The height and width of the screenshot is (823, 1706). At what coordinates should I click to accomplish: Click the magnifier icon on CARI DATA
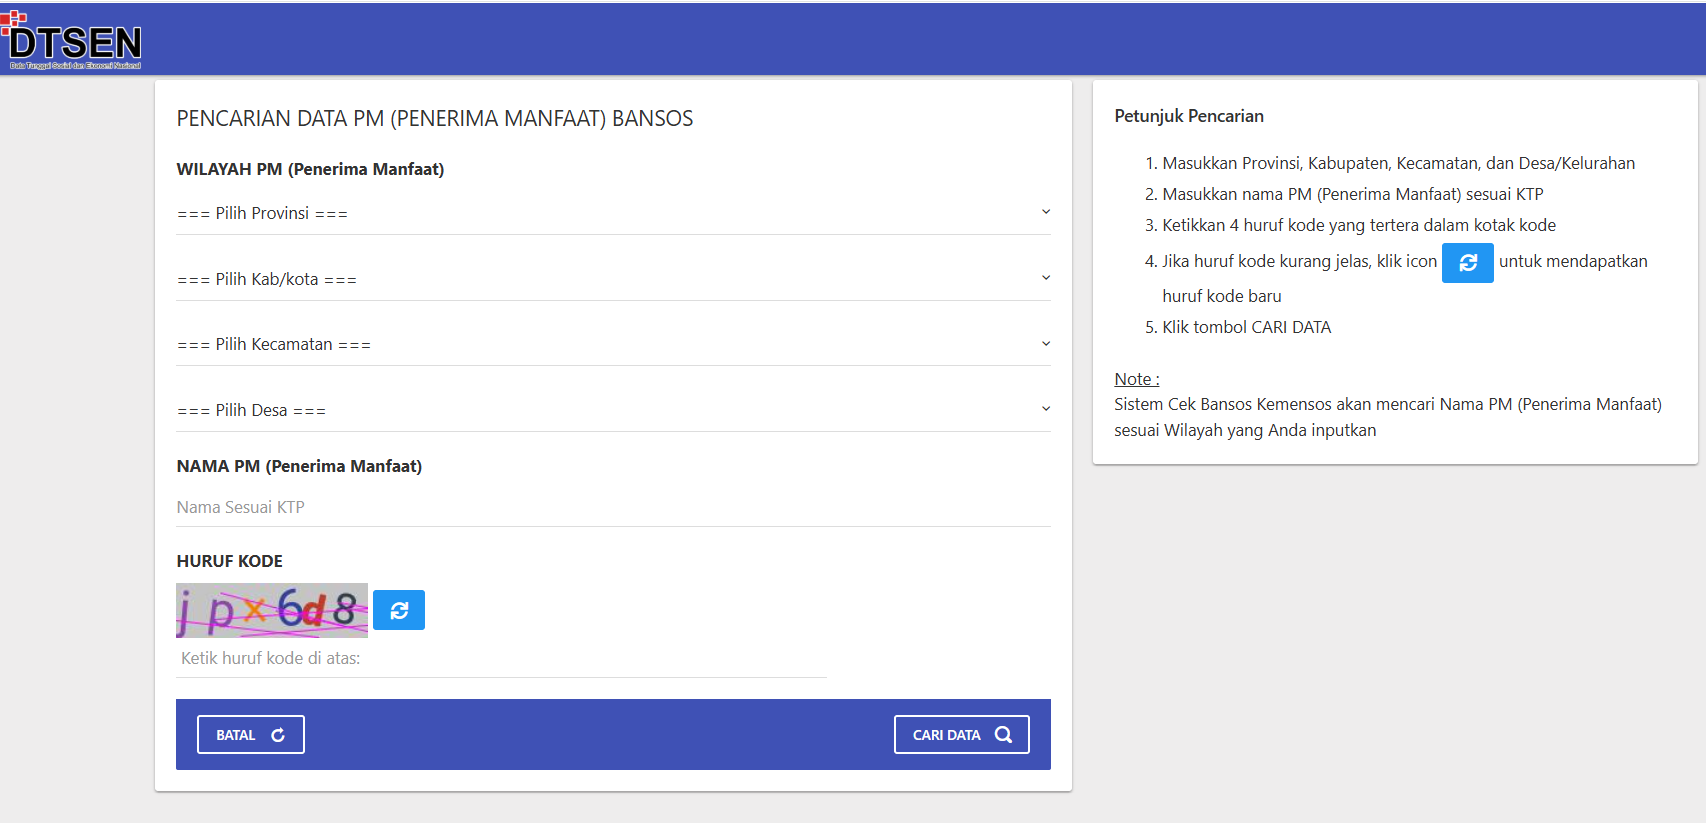click(x=1003, y=735)
